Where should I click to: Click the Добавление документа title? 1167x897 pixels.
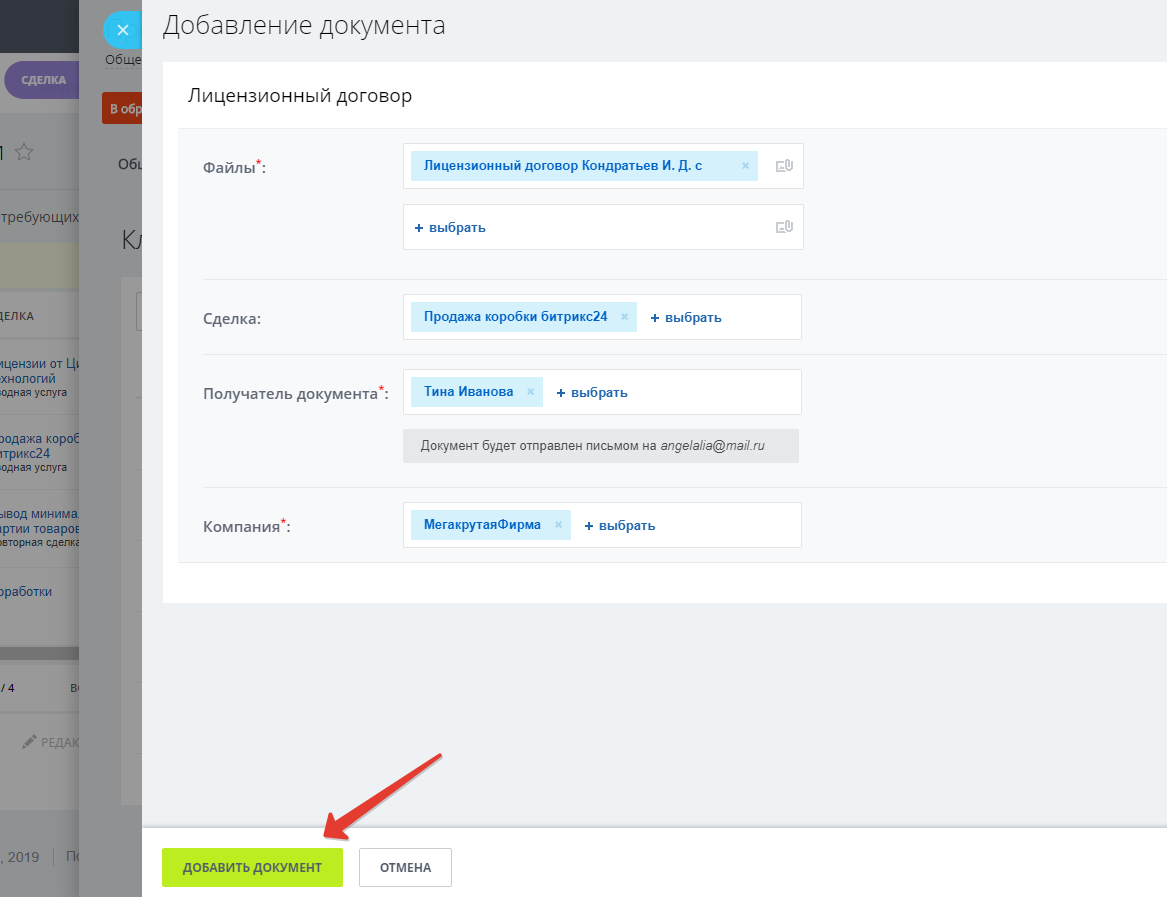click(304, 25)
